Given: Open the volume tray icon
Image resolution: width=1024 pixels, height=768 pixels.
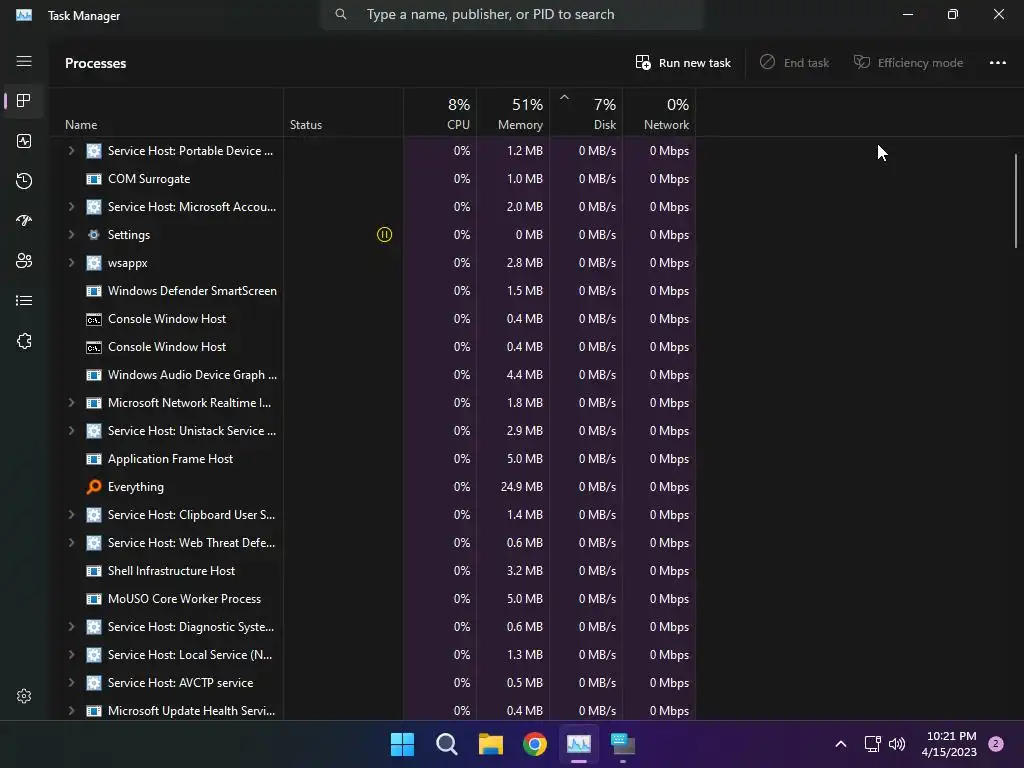Looking at the screenshot, I should click(897, 744).
